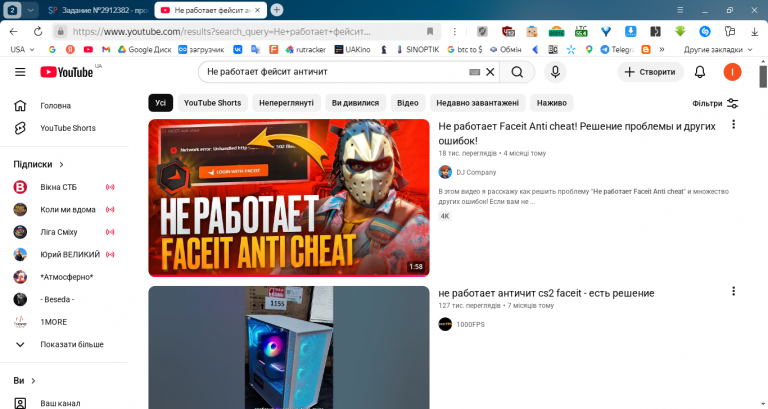Bookmark this page via the address bar icon

coord(430,32)
